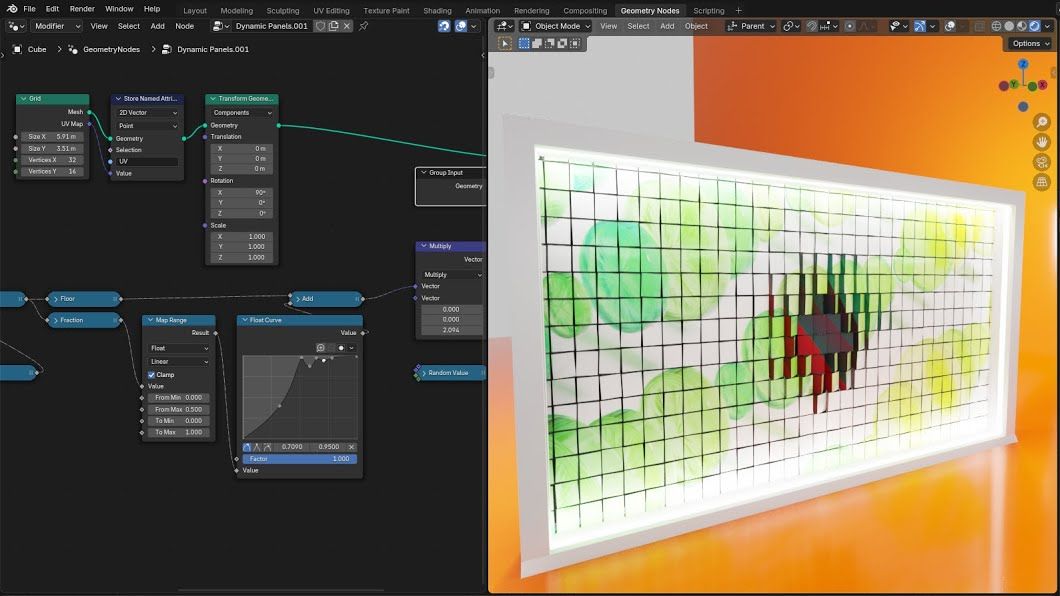Set vector handle type in Float Curve

(257, 447)
